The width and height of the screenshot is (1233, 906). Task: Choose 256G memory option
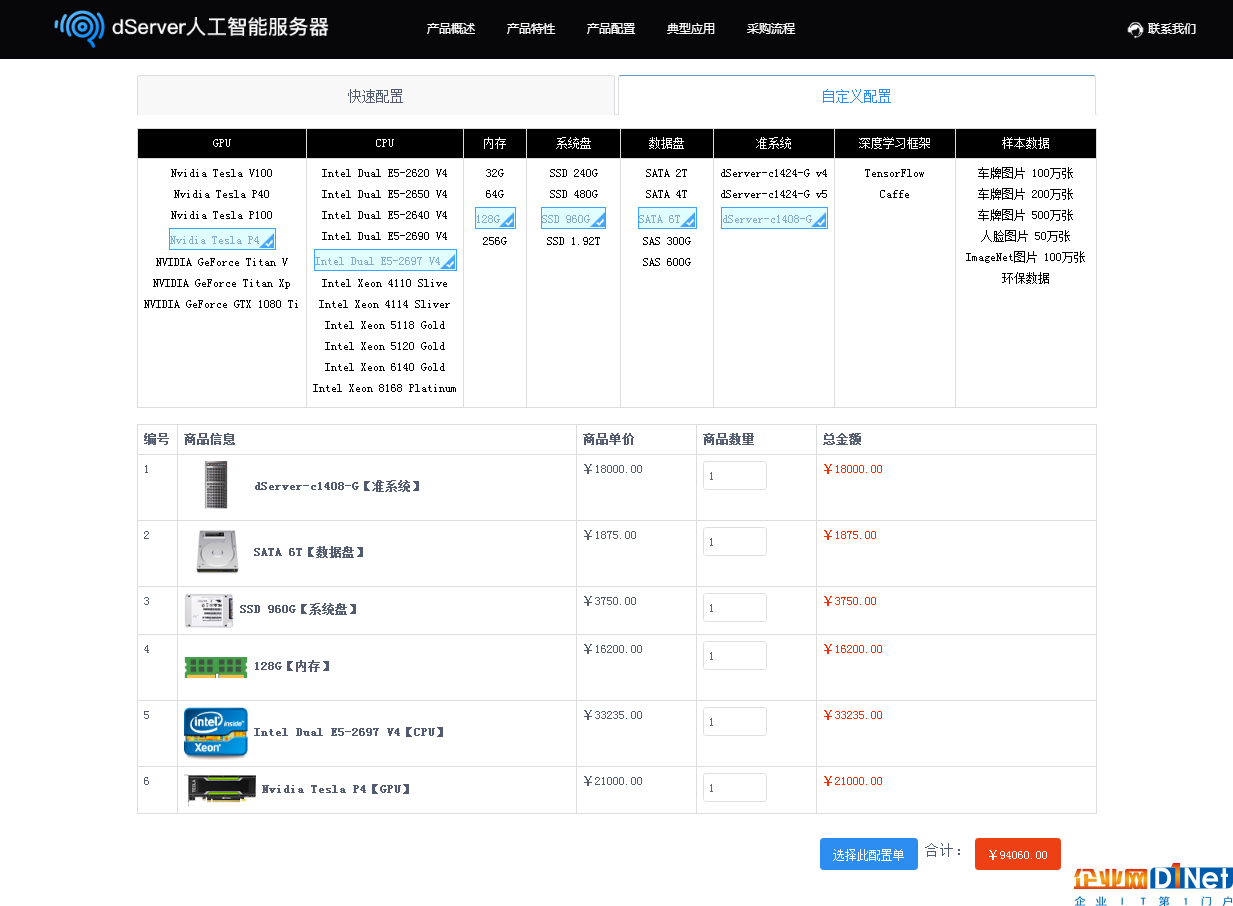[495, 241]
